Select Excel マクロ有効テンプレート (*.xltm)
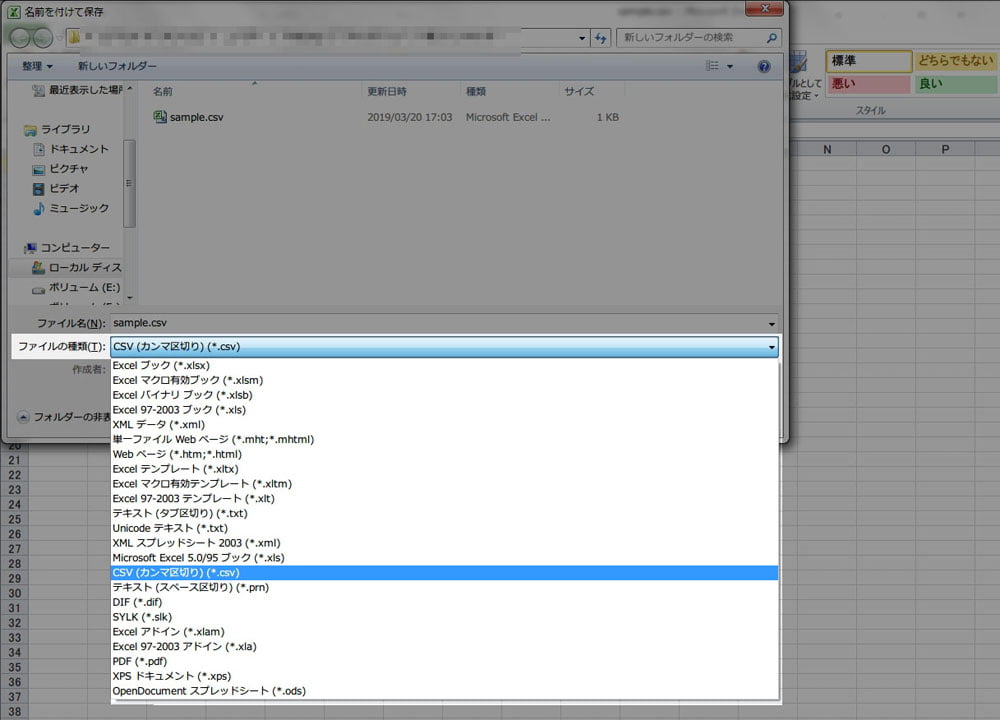This screenshot has width=1000, height=720. [x=445, y=483]
